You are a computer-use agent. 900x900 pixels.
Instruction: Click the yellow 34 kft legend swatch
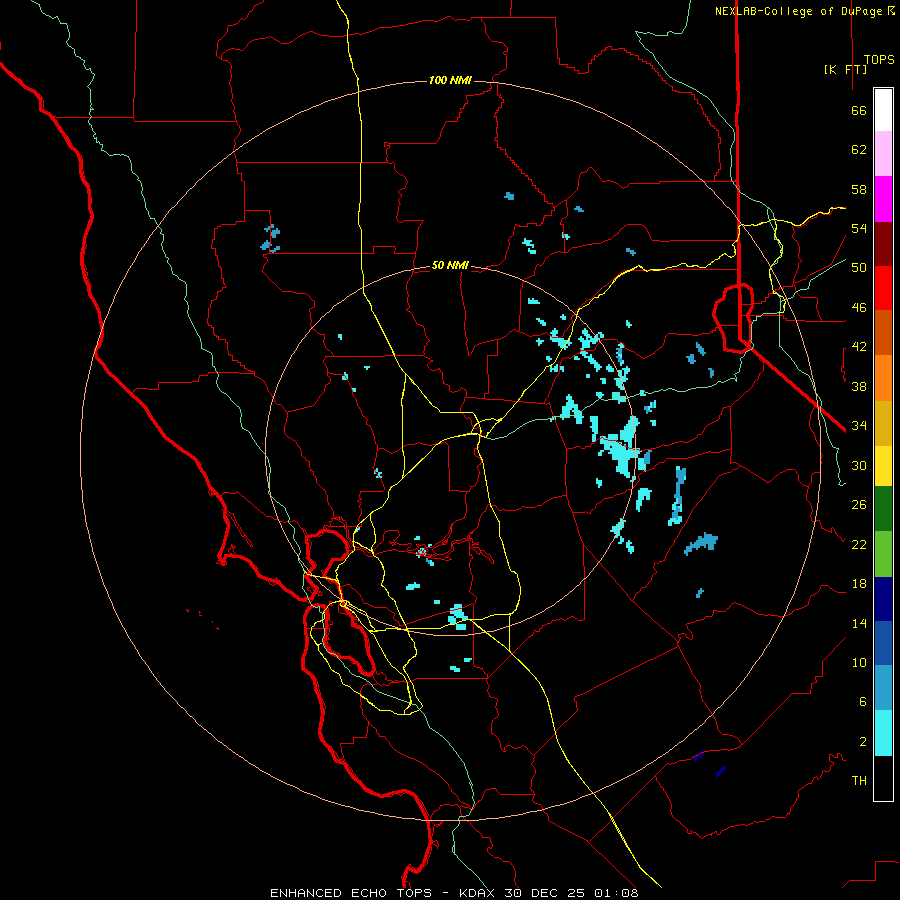(883, 465)
